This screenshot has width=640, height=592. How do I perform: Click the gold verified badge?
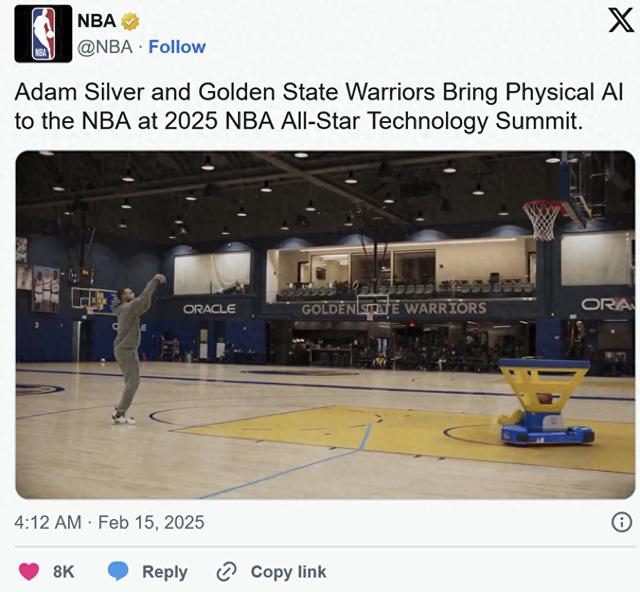[131, 22]
